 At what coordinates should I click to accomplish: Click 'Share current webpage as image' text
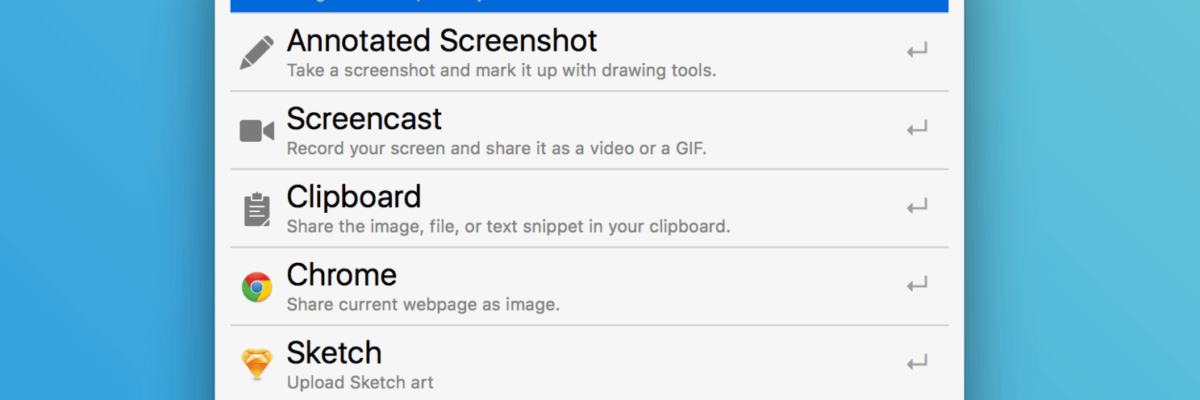click(x=423, y=304)
